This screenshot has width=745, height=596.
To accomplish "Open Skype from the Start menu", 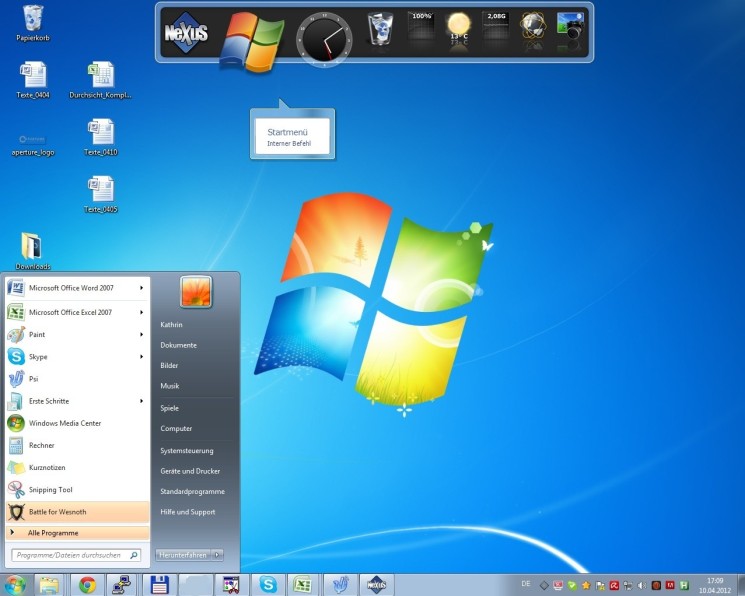I will click(x=77, y=356).
